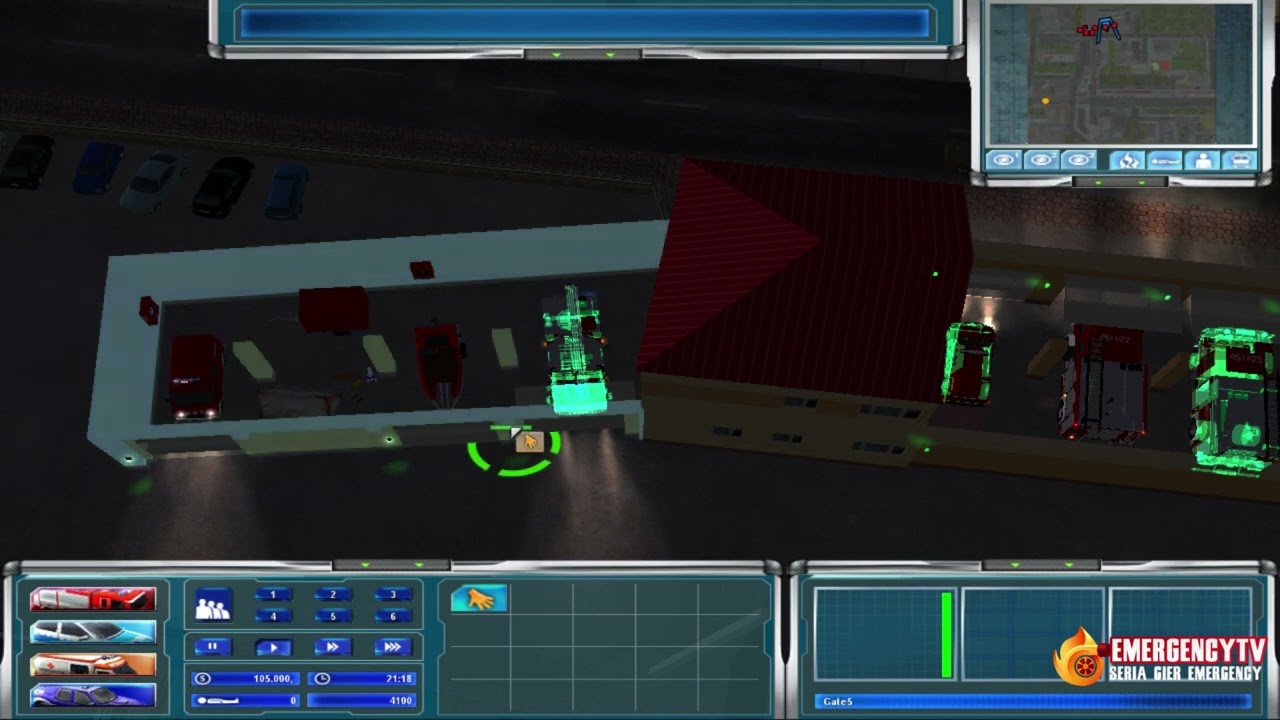Open the fire department vehicles menu
This screenshot has width=1280, height=720.
[x=92, y=599]
